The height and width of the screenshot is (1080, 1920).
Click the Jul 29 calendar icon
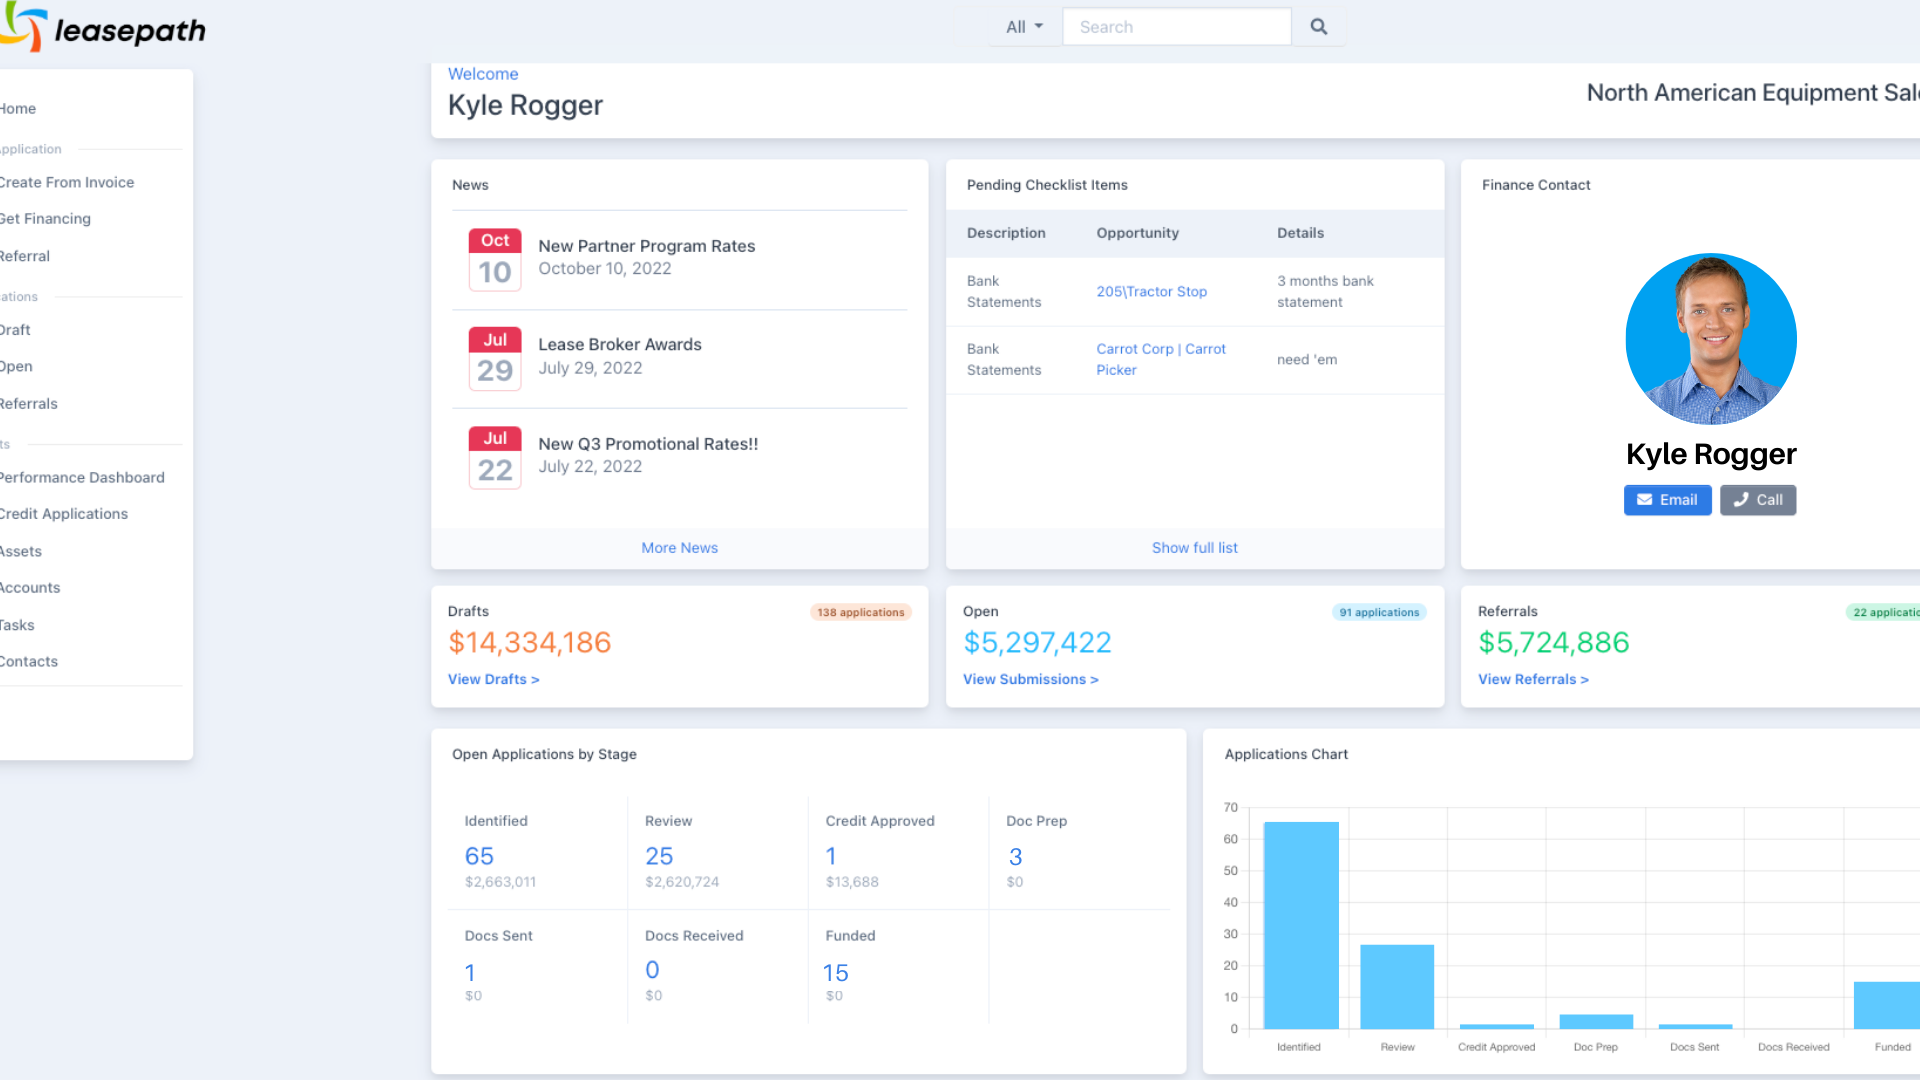(x=495, y=359)
